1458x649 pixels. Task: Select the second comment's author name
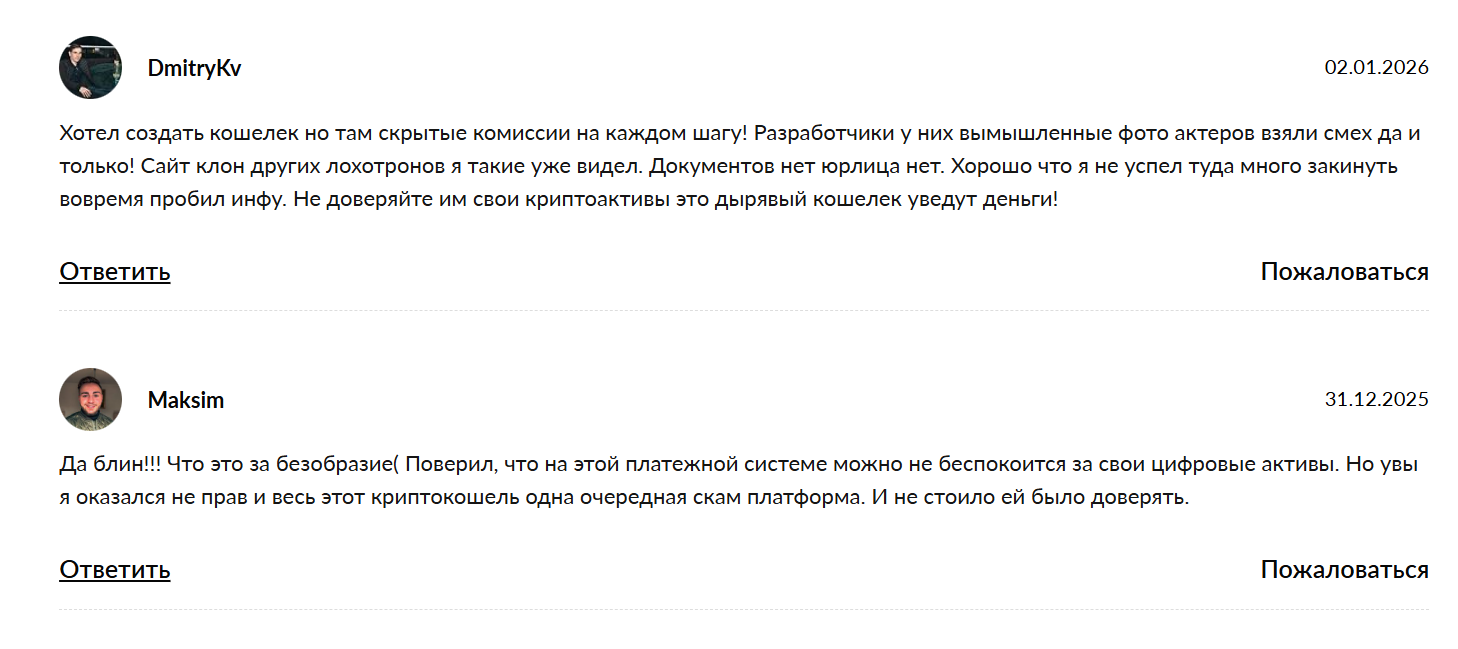[184, 399]
